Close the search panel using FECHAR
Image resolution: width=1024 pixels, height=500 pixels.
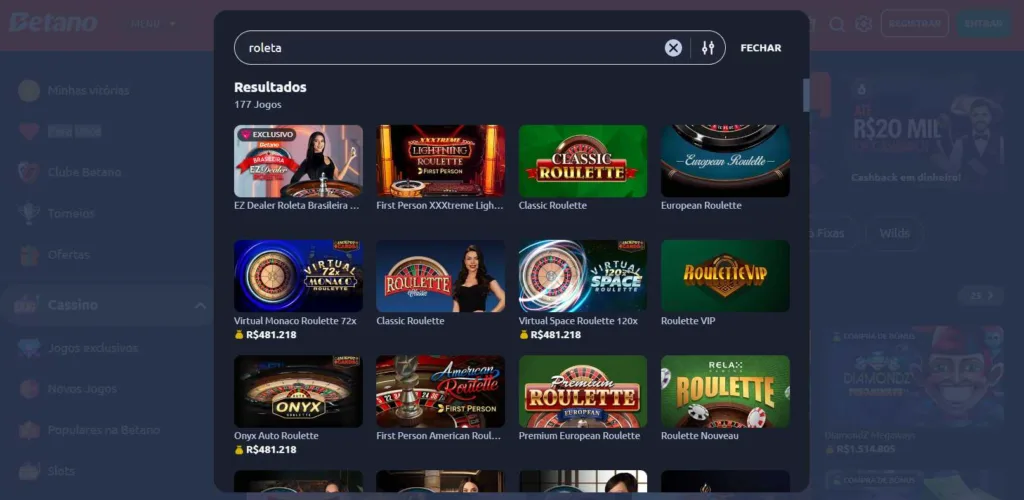[760, 48]
